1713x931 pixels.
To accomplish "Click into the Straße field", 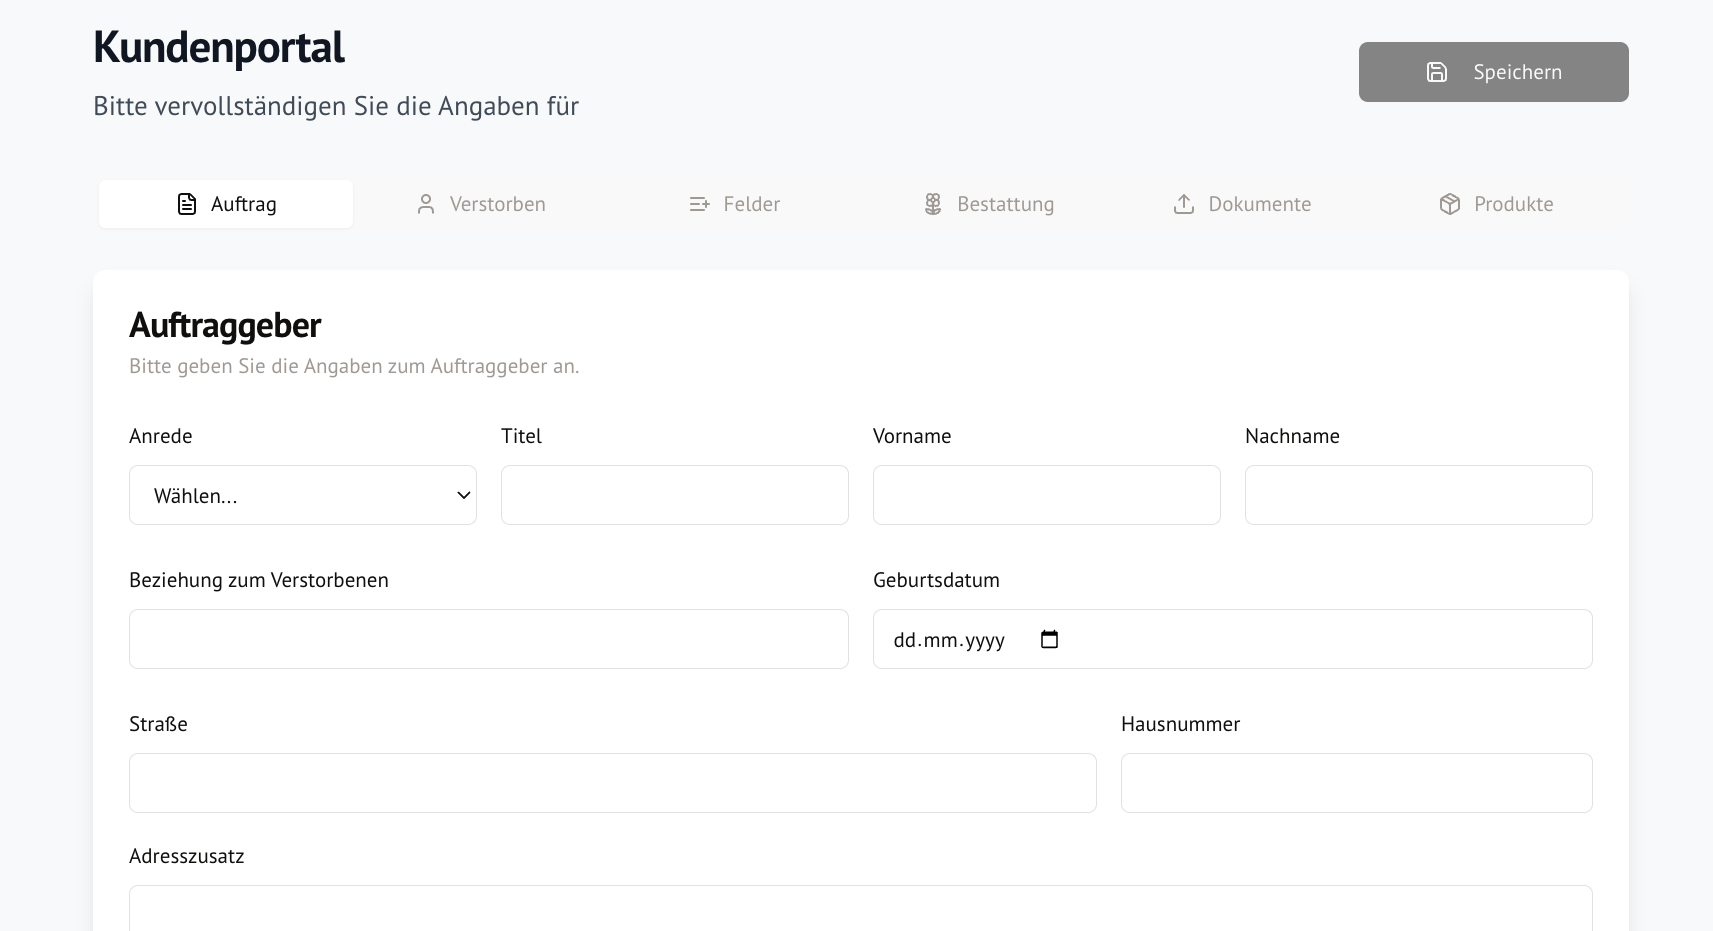I will 613,783.
